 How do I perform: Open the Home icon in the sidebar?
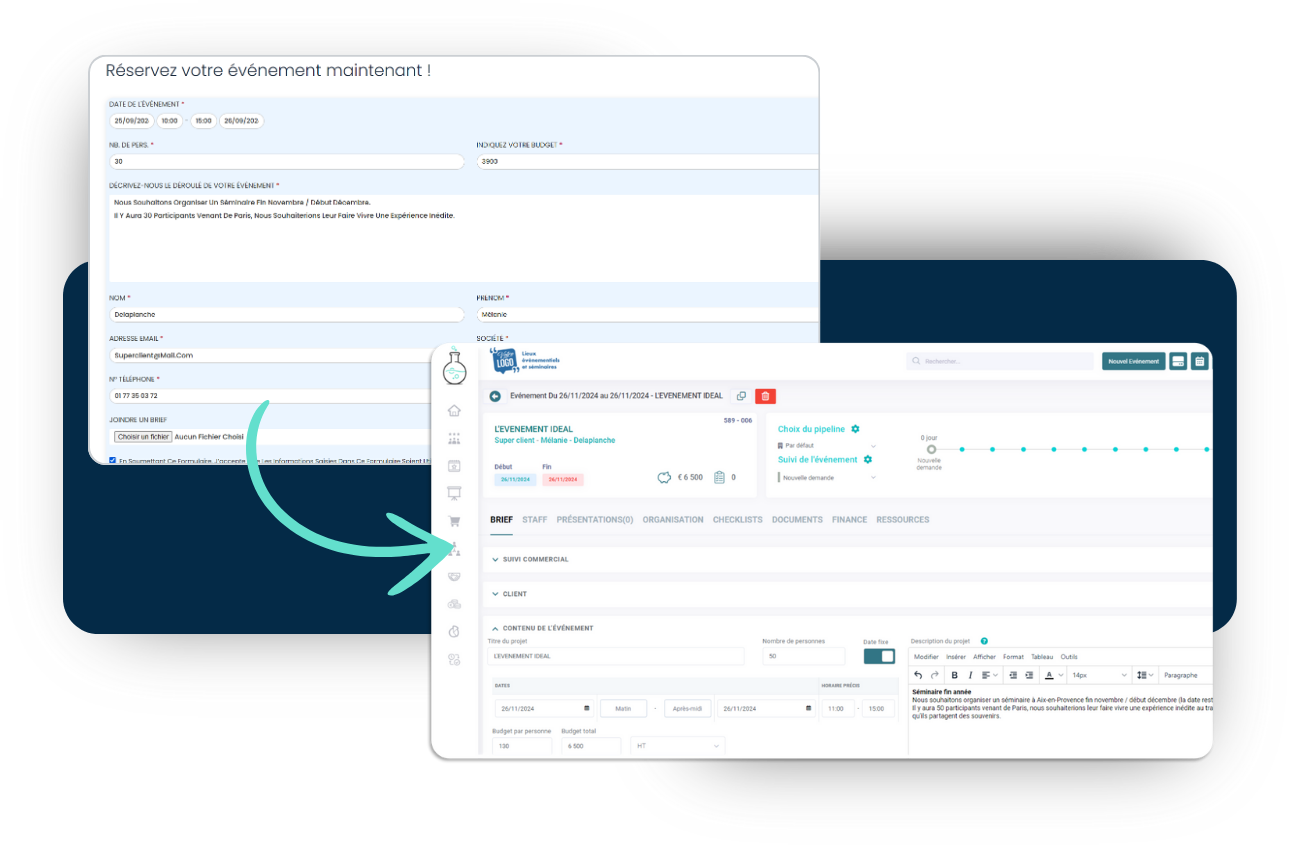(454, 410)
